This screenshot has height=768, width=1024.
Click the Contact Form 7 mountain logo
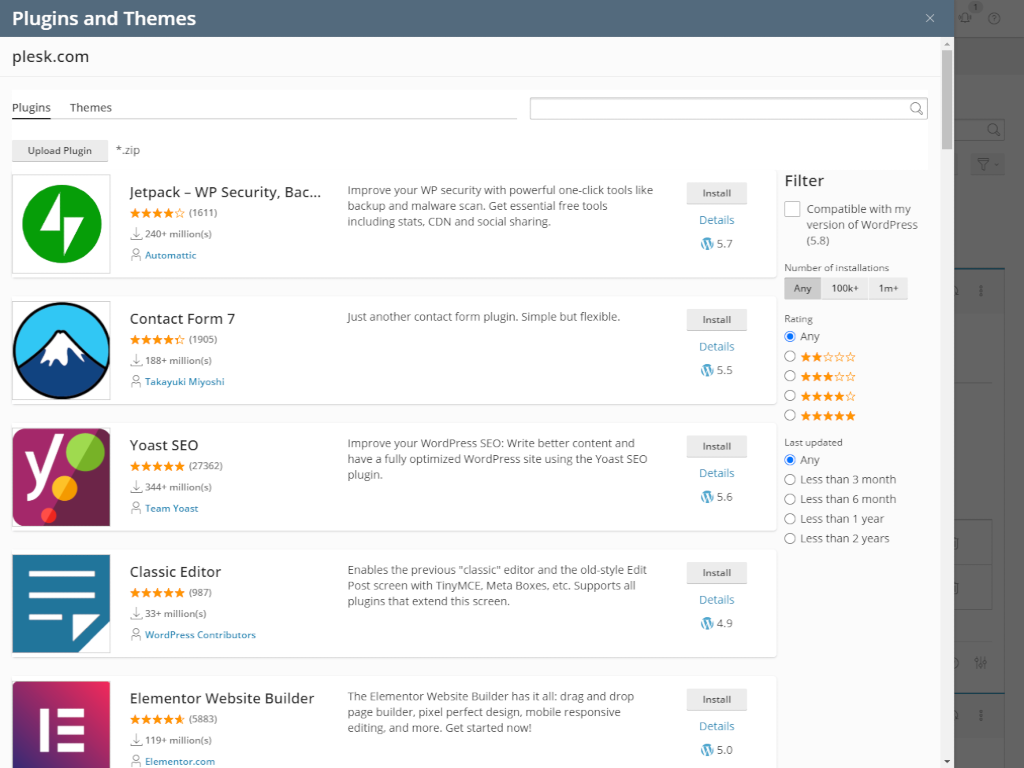click(60, 350)
